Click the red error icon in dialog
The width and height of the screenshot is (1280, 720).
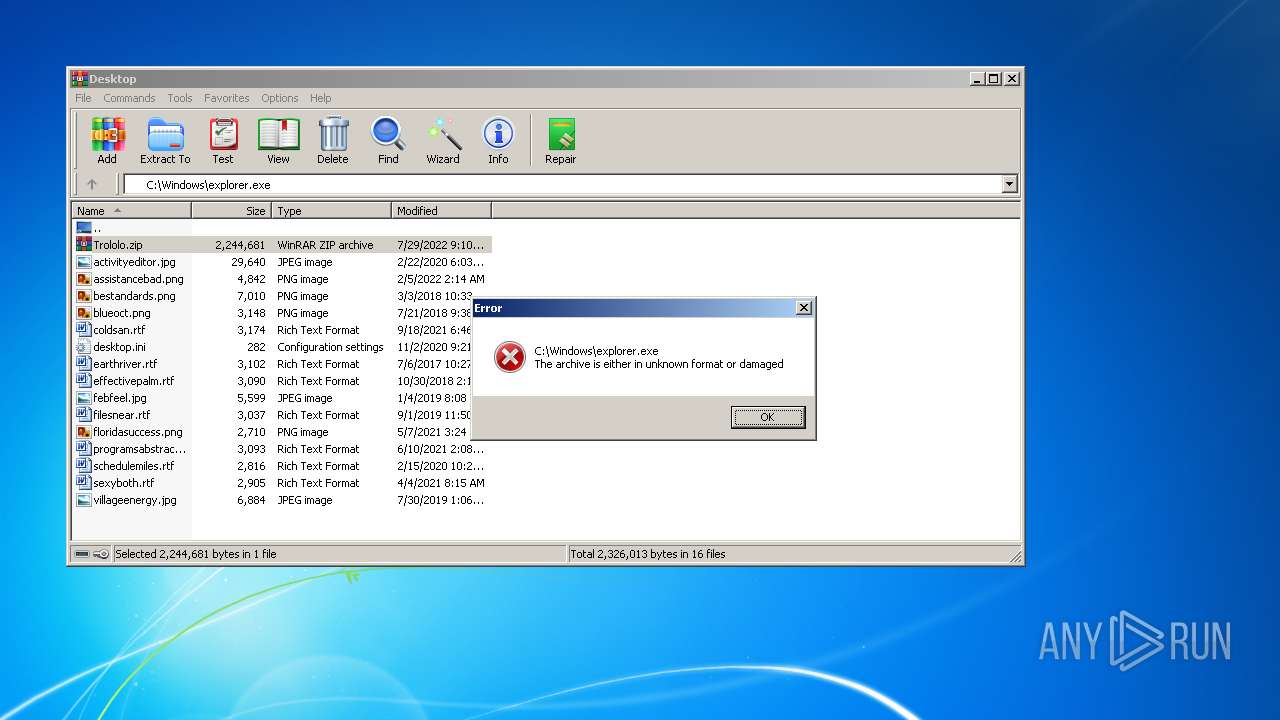pyautogui.click(x=510, y=357)
